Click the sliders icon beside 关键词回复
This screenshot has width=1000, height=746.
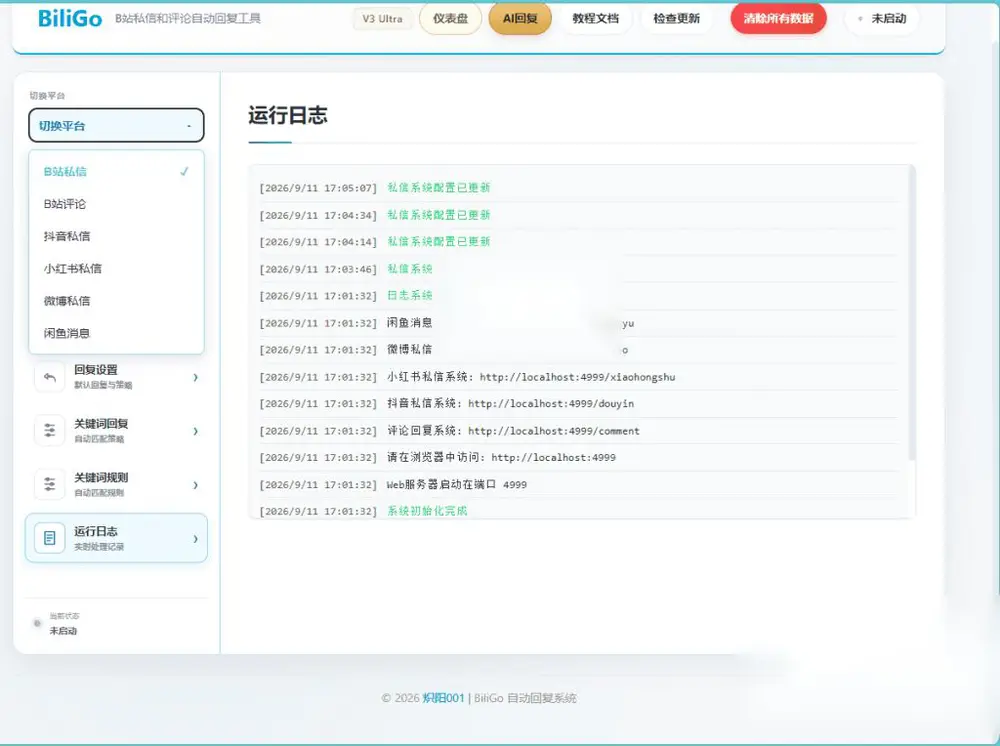click(50, 431)
